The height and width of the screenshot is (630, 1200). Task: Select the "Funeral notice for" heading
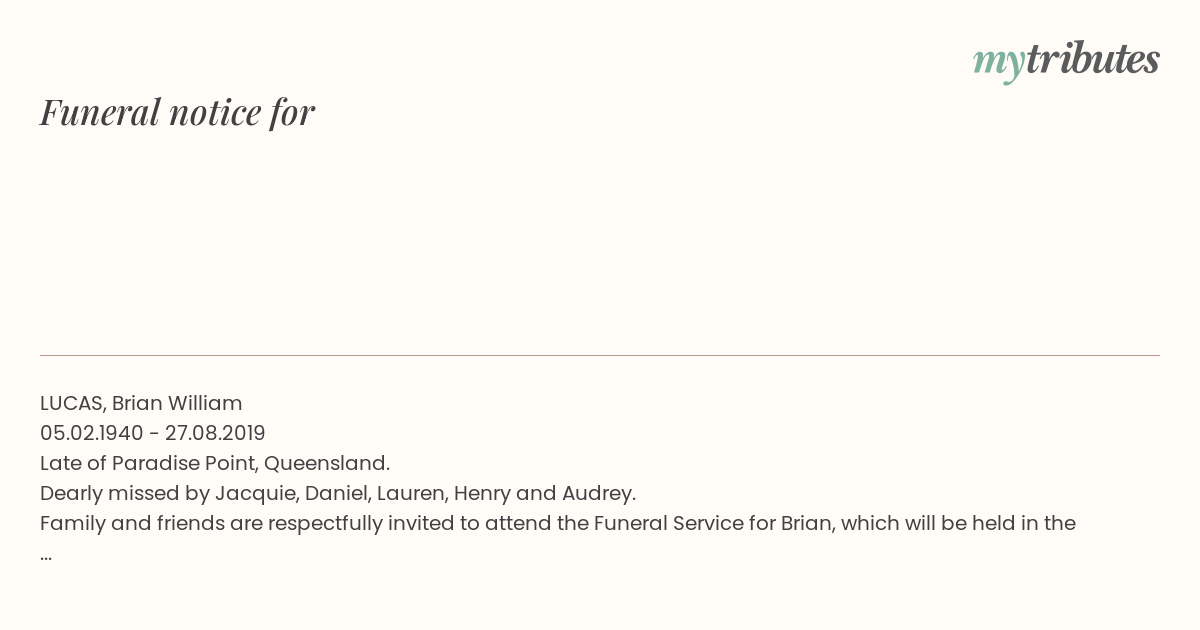tap(177, 112)
